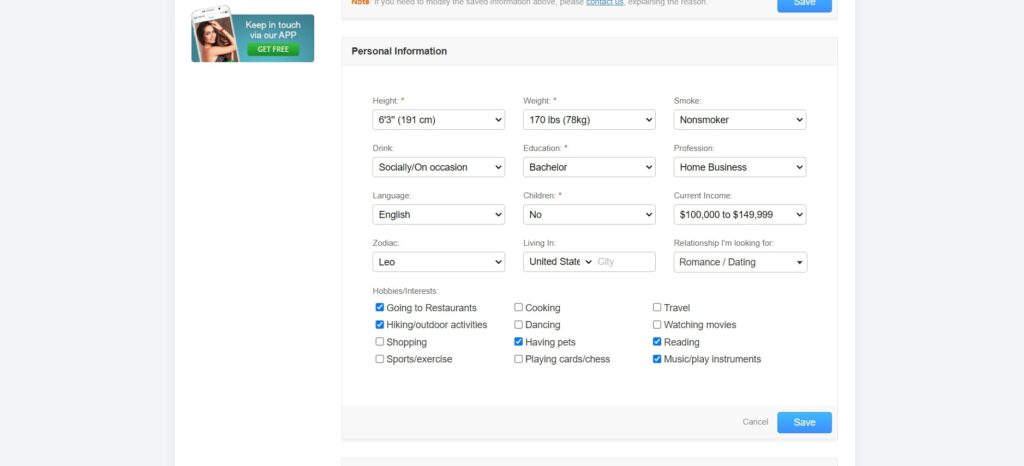The width and height of the screenshot is (1024, 466).
Task: Toggle the Having pets checkbox off
Action: (518, 342)
